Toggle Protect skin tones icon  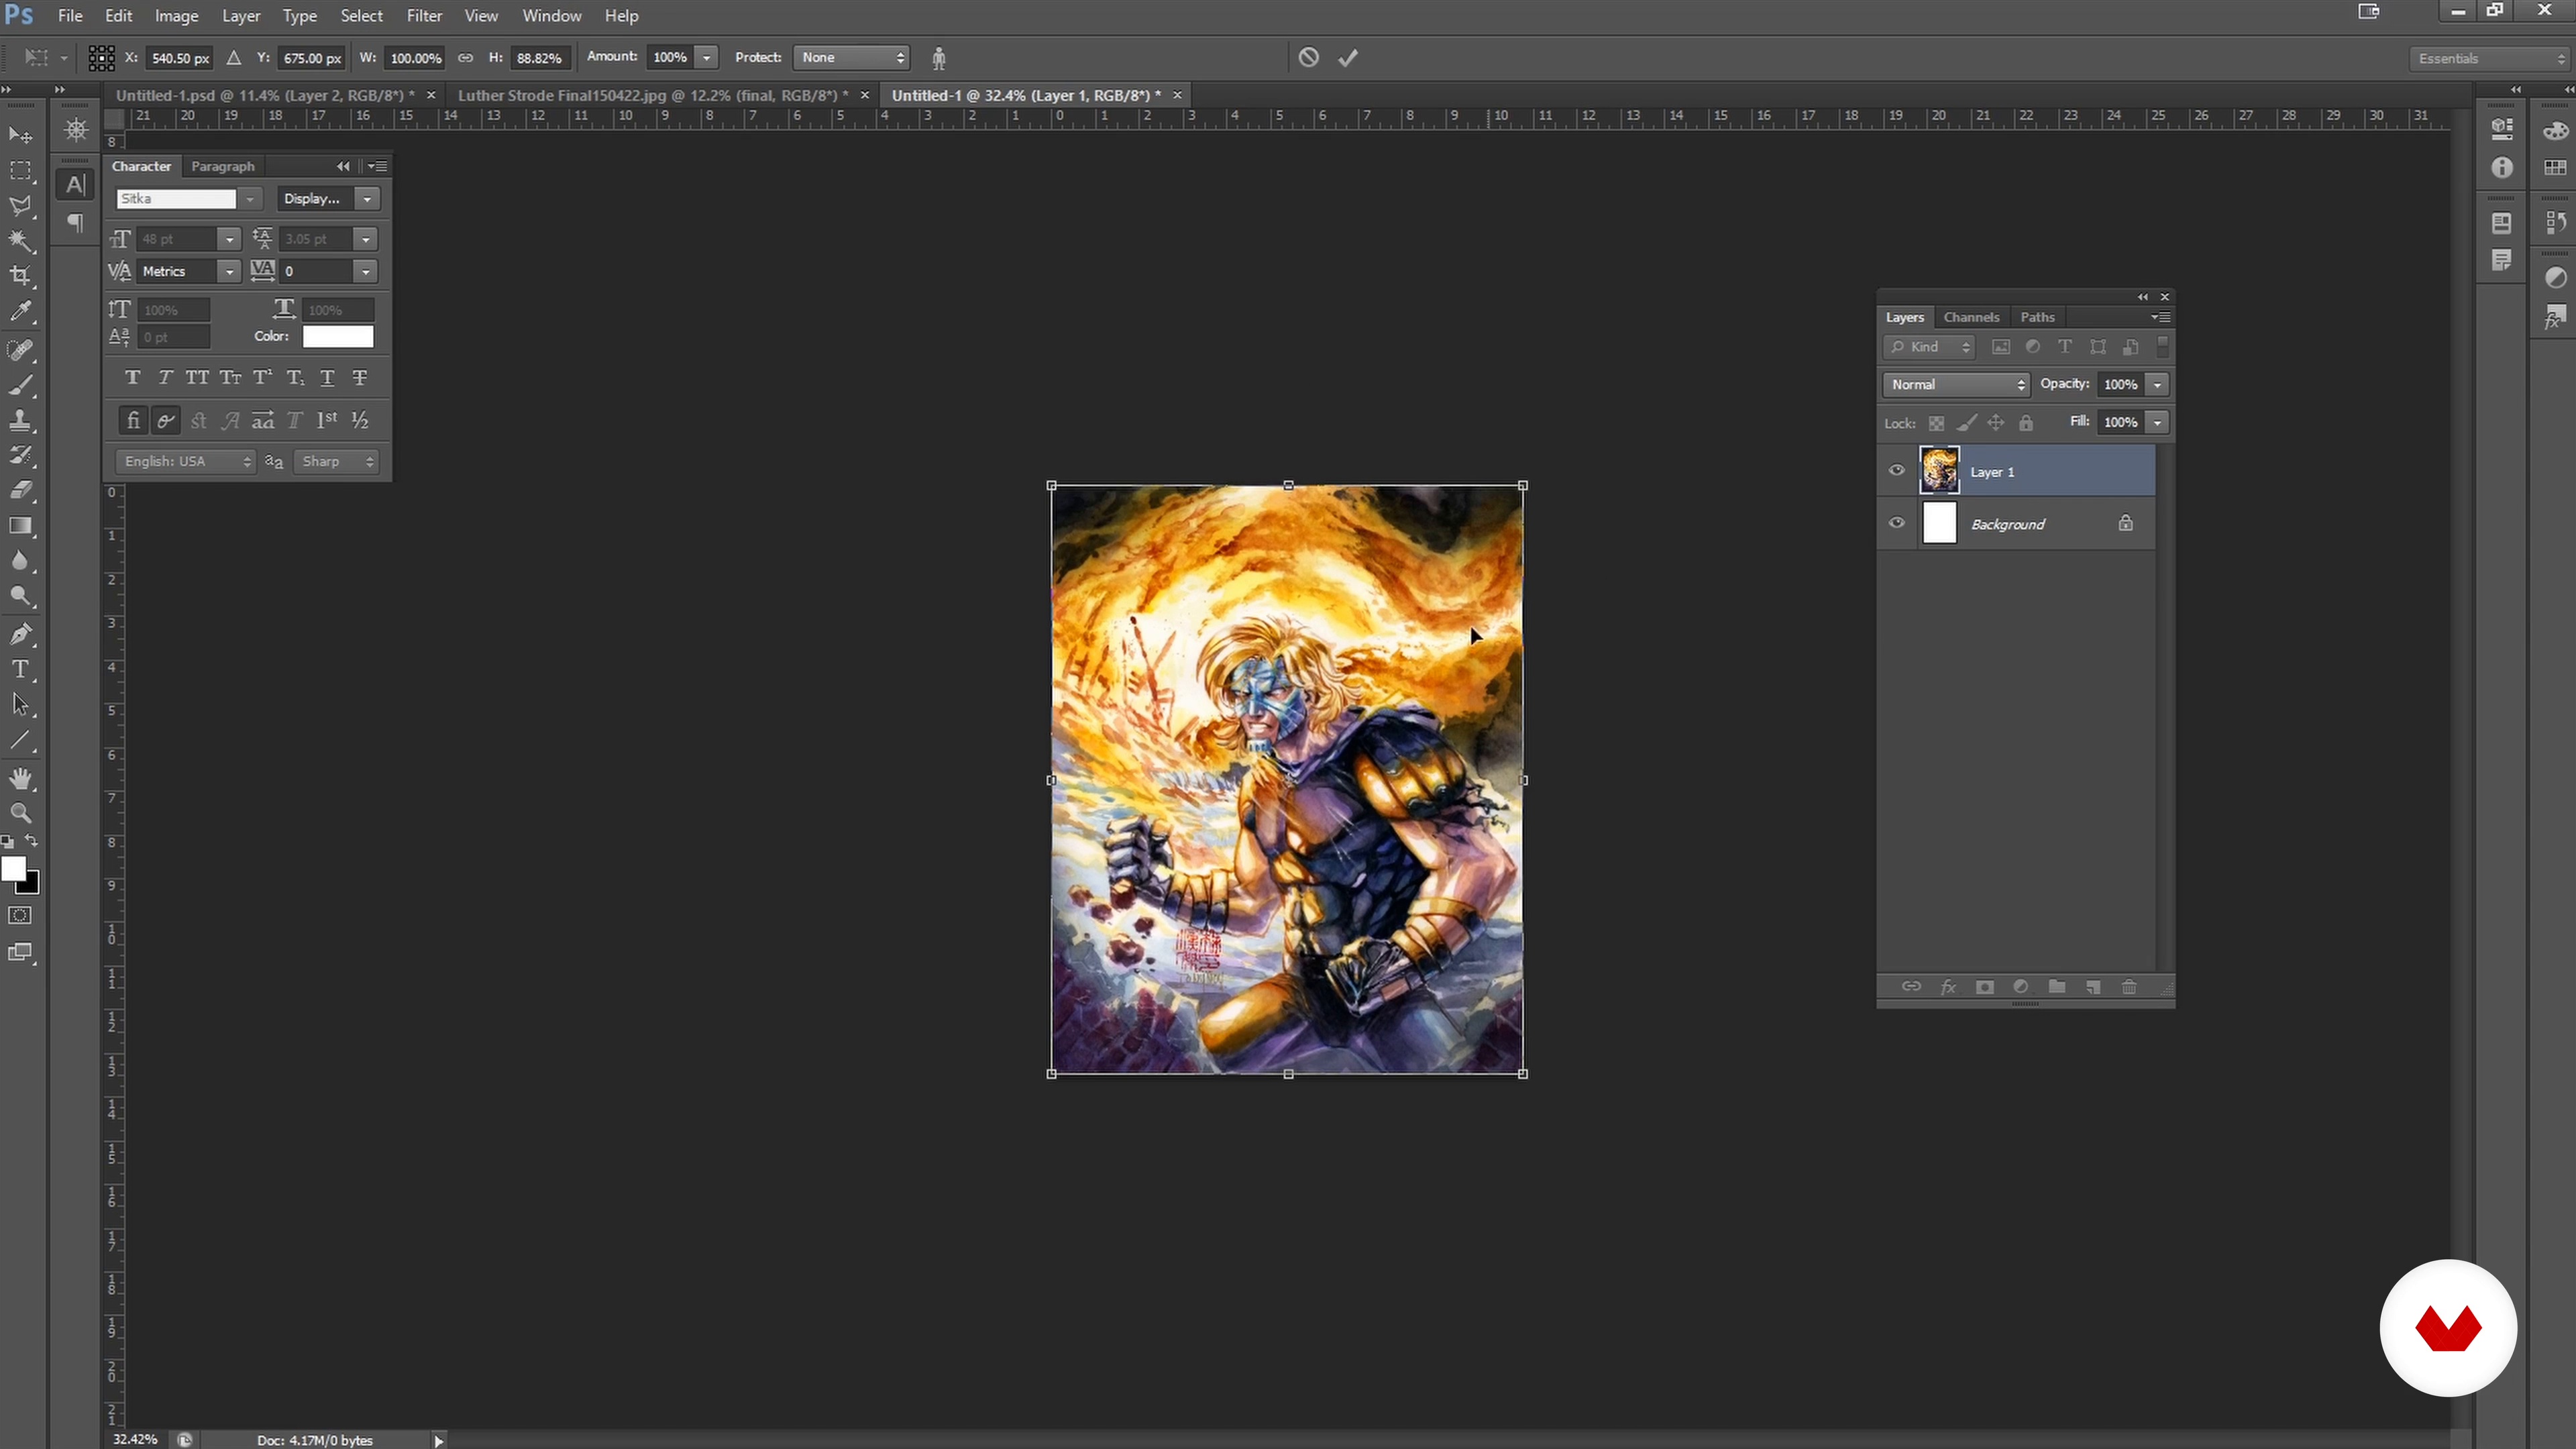coord(938,58)
